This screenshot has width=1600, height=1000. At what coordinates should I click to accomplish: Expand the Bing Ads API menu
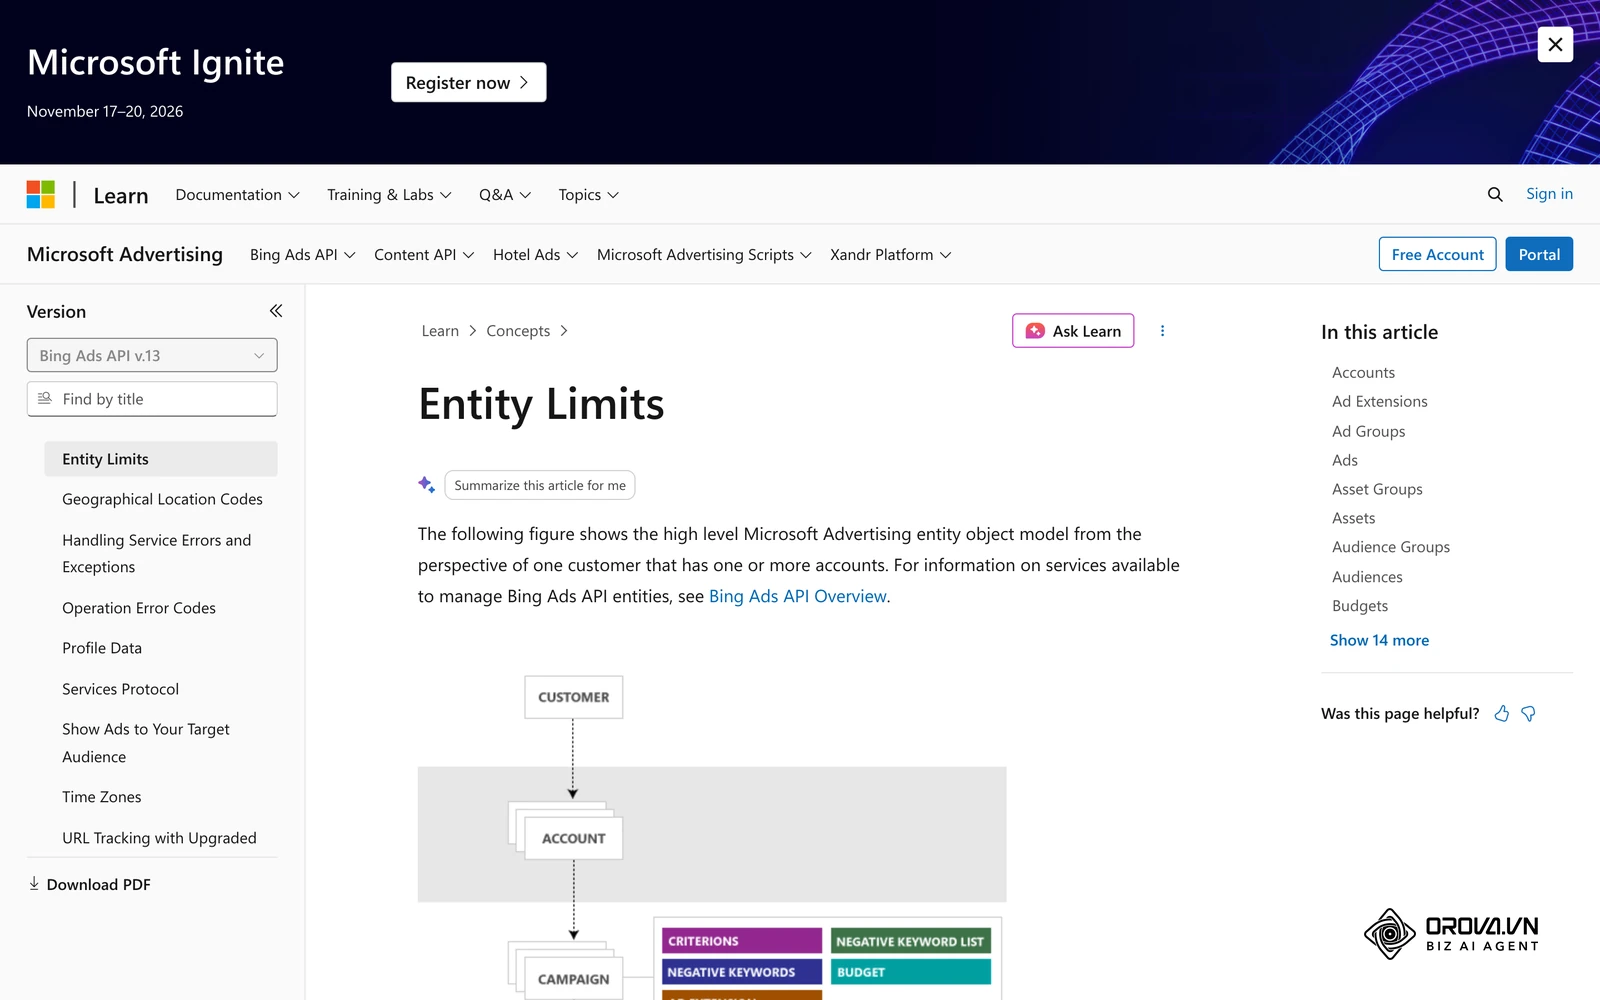point(303,255)
